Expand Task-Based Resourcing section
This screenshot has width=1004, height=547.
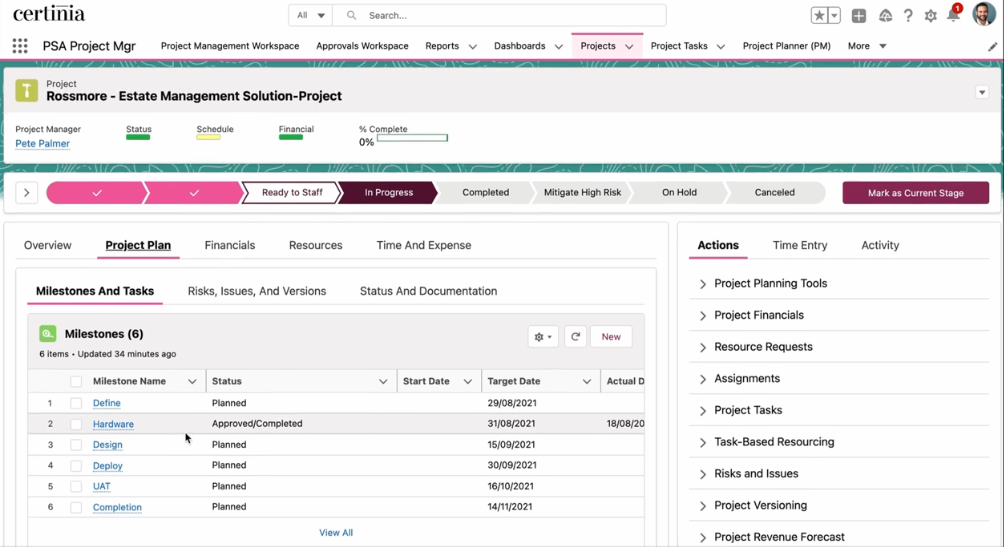point(702,443)
